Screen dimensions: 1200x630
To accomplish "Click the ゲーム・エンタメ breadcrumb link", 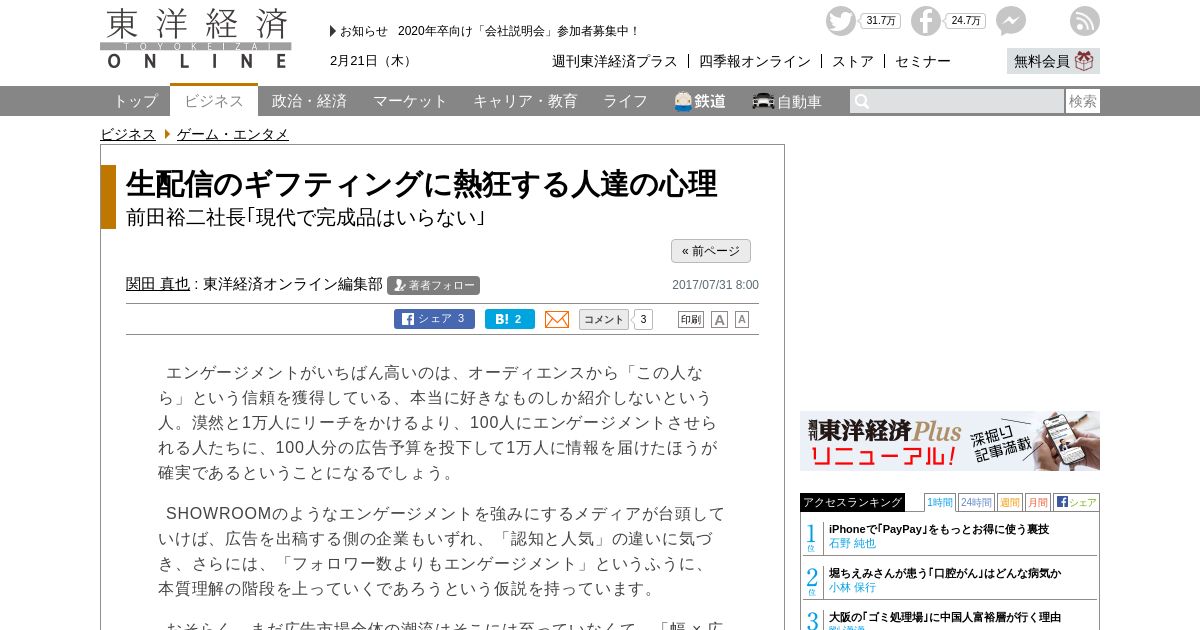I will coord(233,134).
